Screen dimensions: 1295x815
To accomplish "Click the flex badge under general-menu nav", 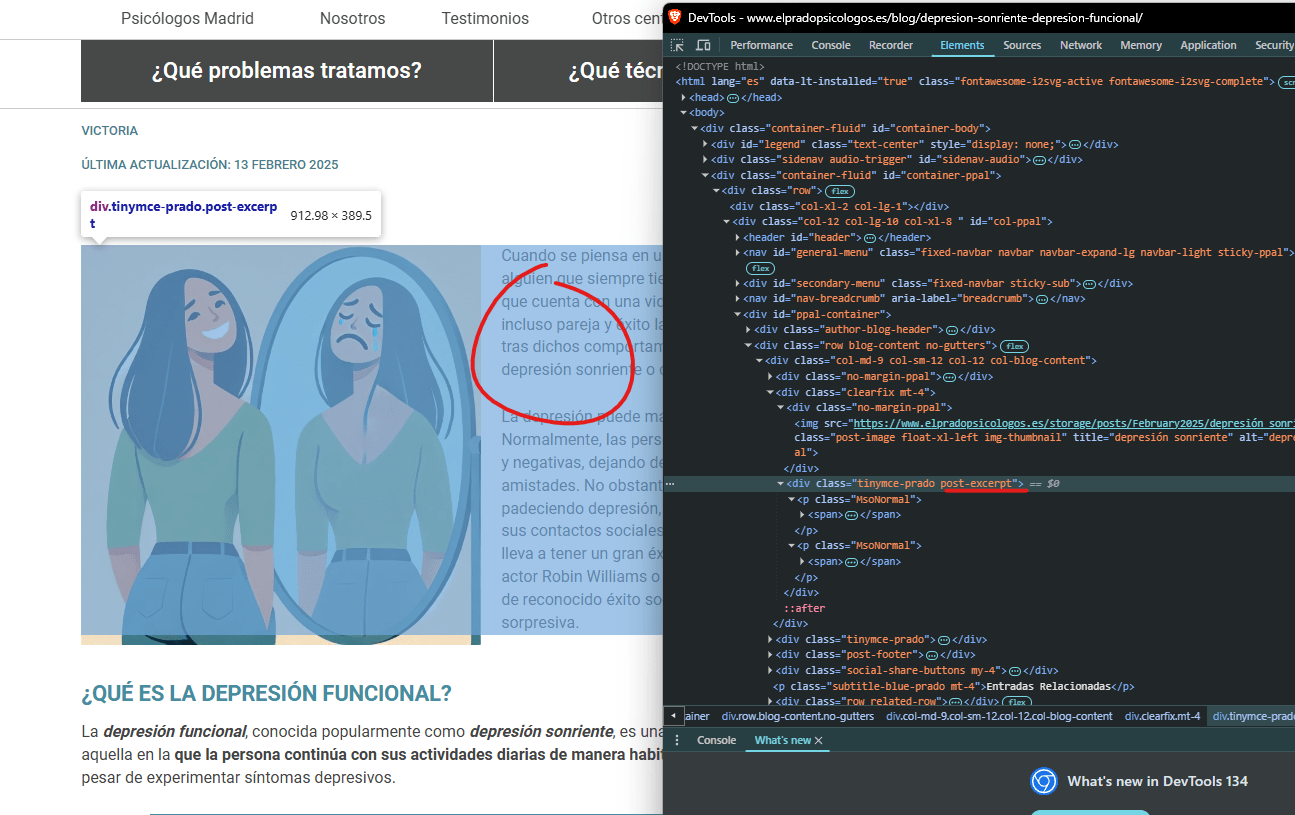I will [x=760, y=268].
